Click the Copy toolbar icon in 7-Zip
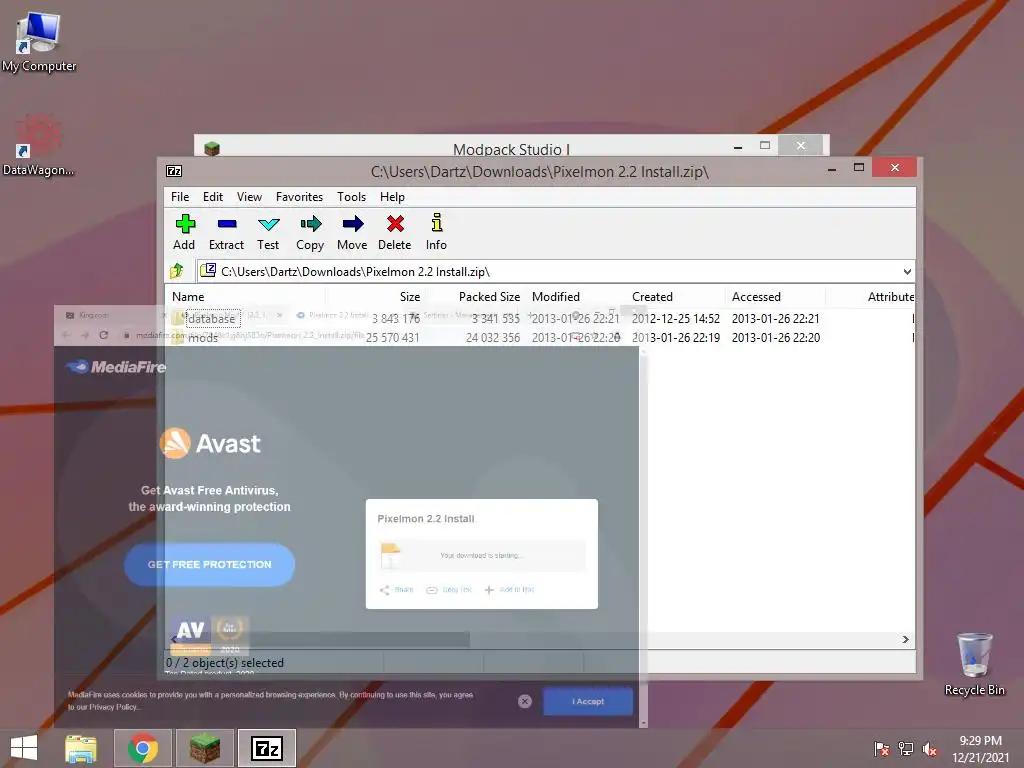The image size is (1024, 768). (310, 232)
